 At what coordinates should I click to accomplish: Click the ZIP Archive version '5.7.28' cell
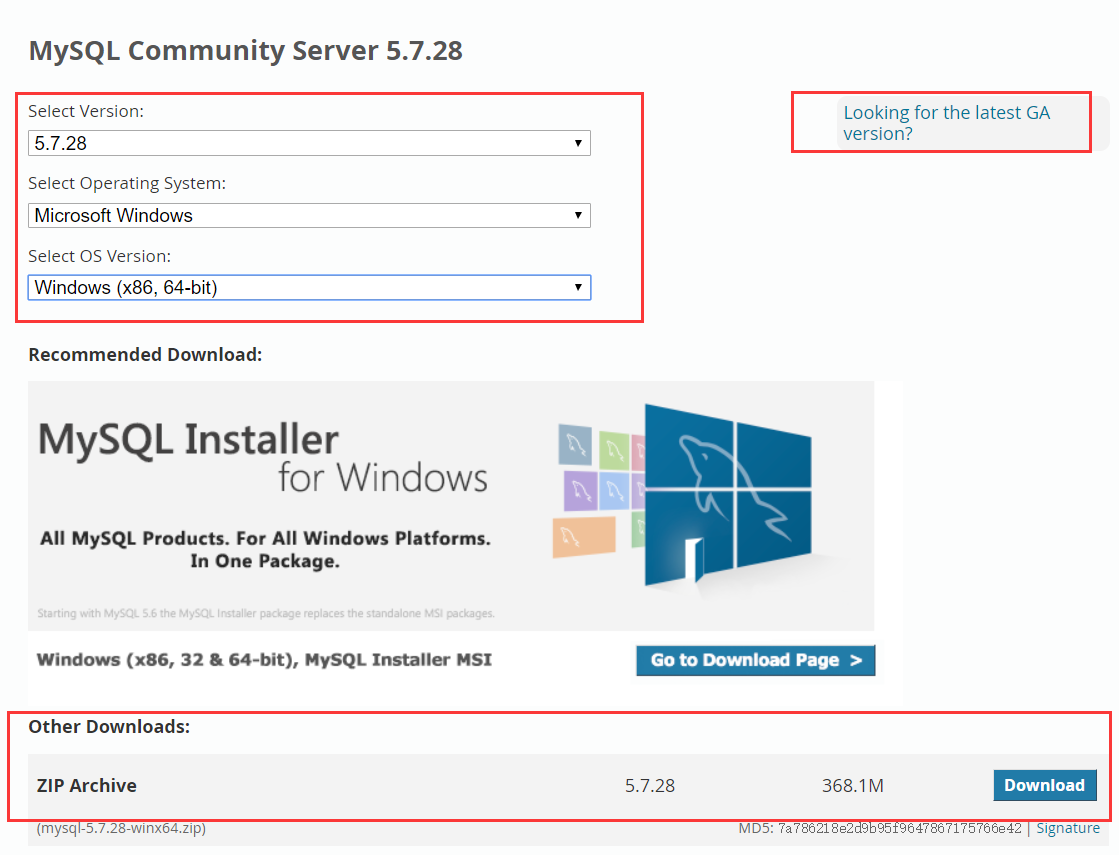649,786
